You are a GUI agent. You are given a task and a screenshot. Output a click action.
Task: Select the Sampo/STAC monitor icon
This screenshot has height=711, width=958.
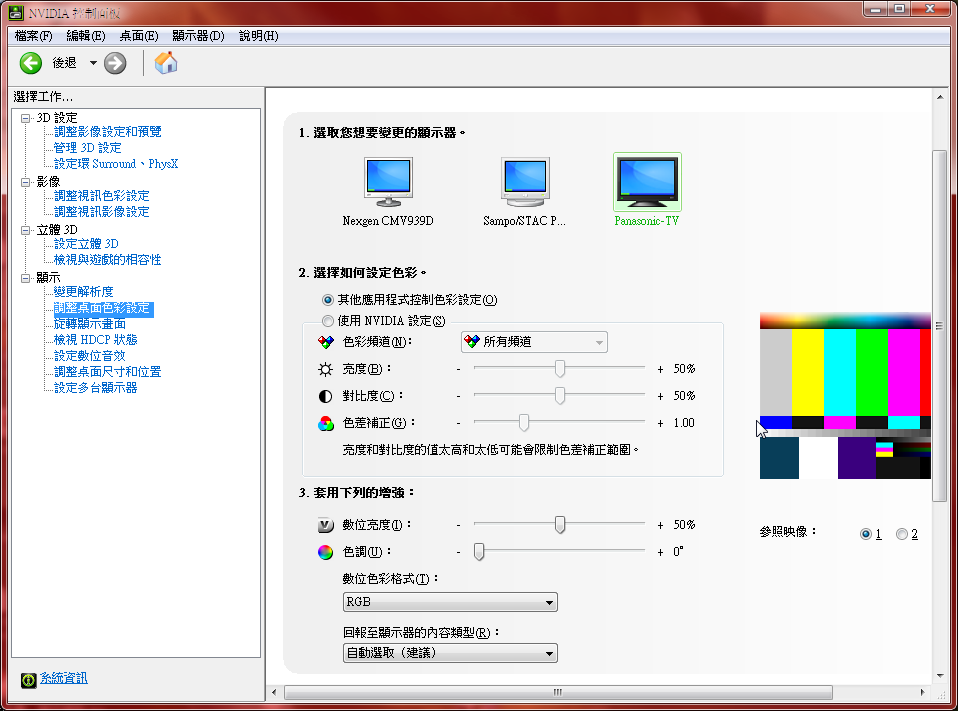[524, 181]
